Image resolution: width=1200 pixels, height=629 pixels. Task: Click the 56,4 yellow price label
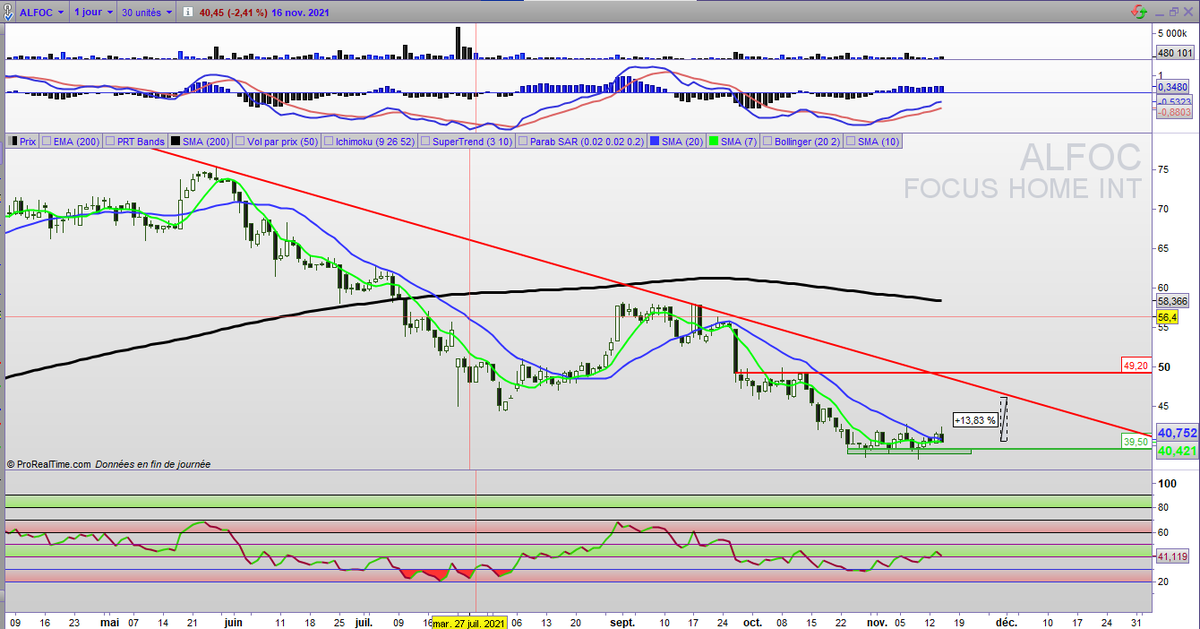[1165, 317]
